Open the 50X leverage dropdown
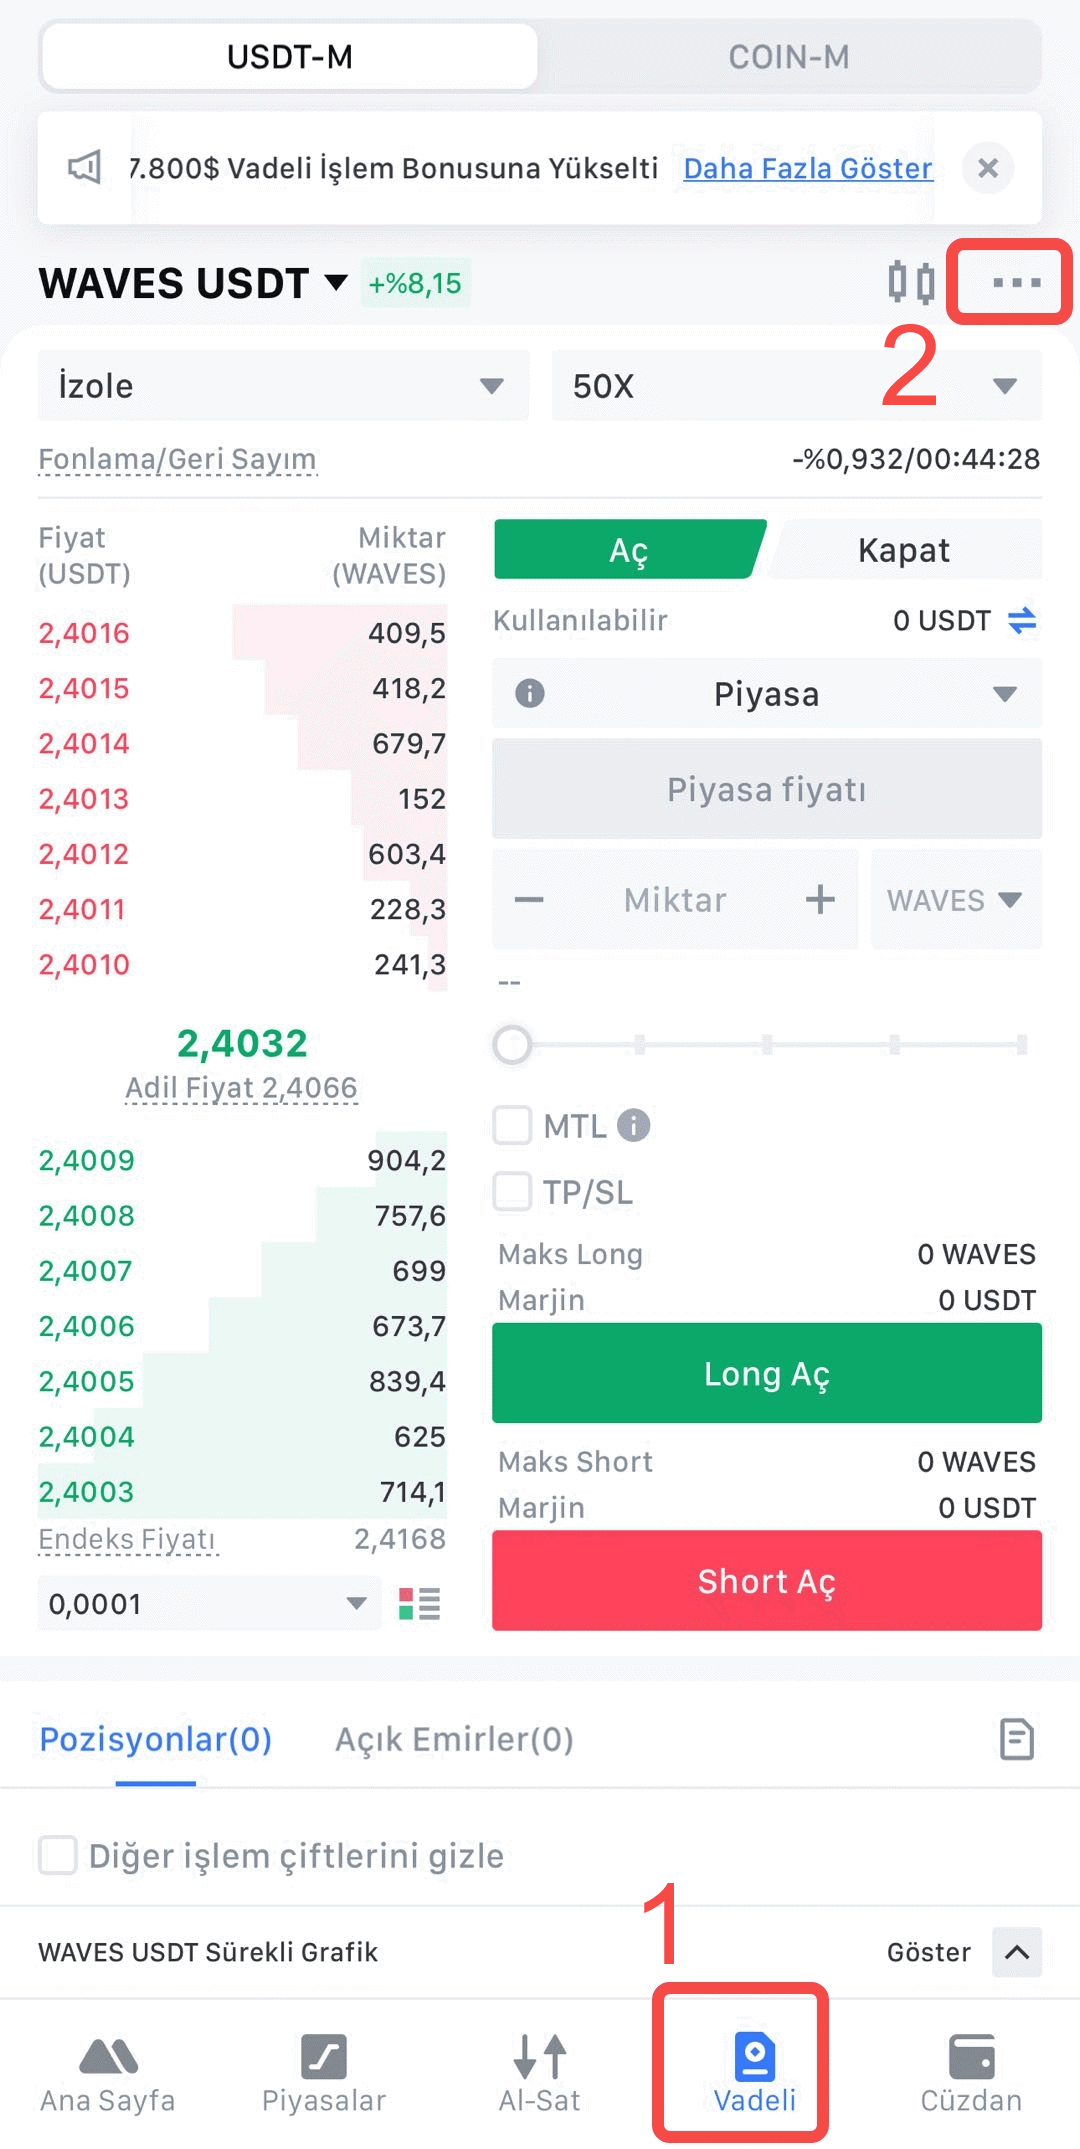Image resolution: width=1080 pixels, height=2149 pixels. [x=796, y=386]
